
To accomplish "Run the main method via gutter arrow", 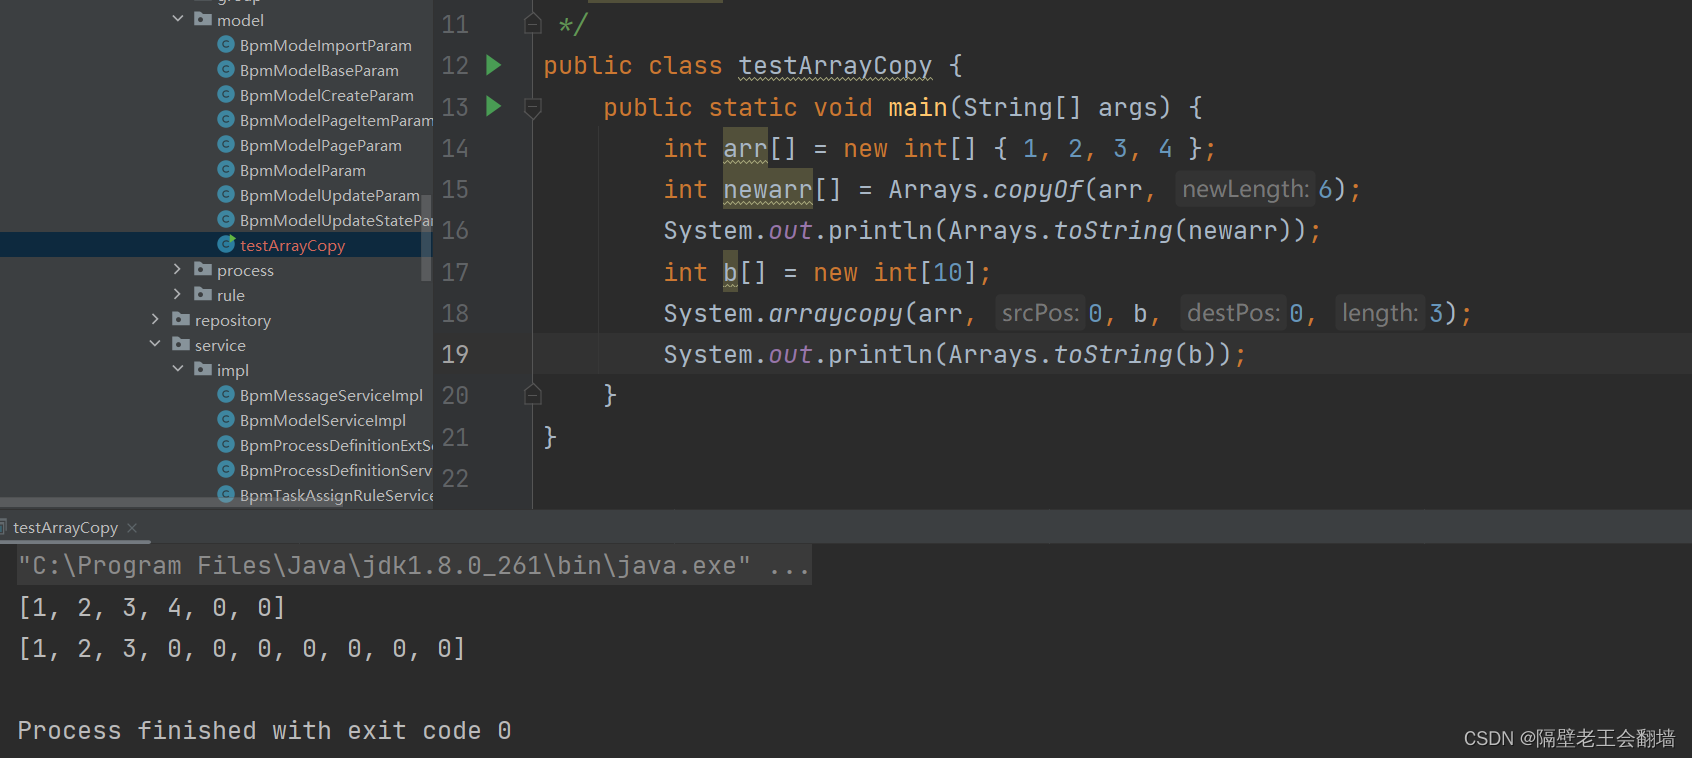I will (x=493, y=106).
